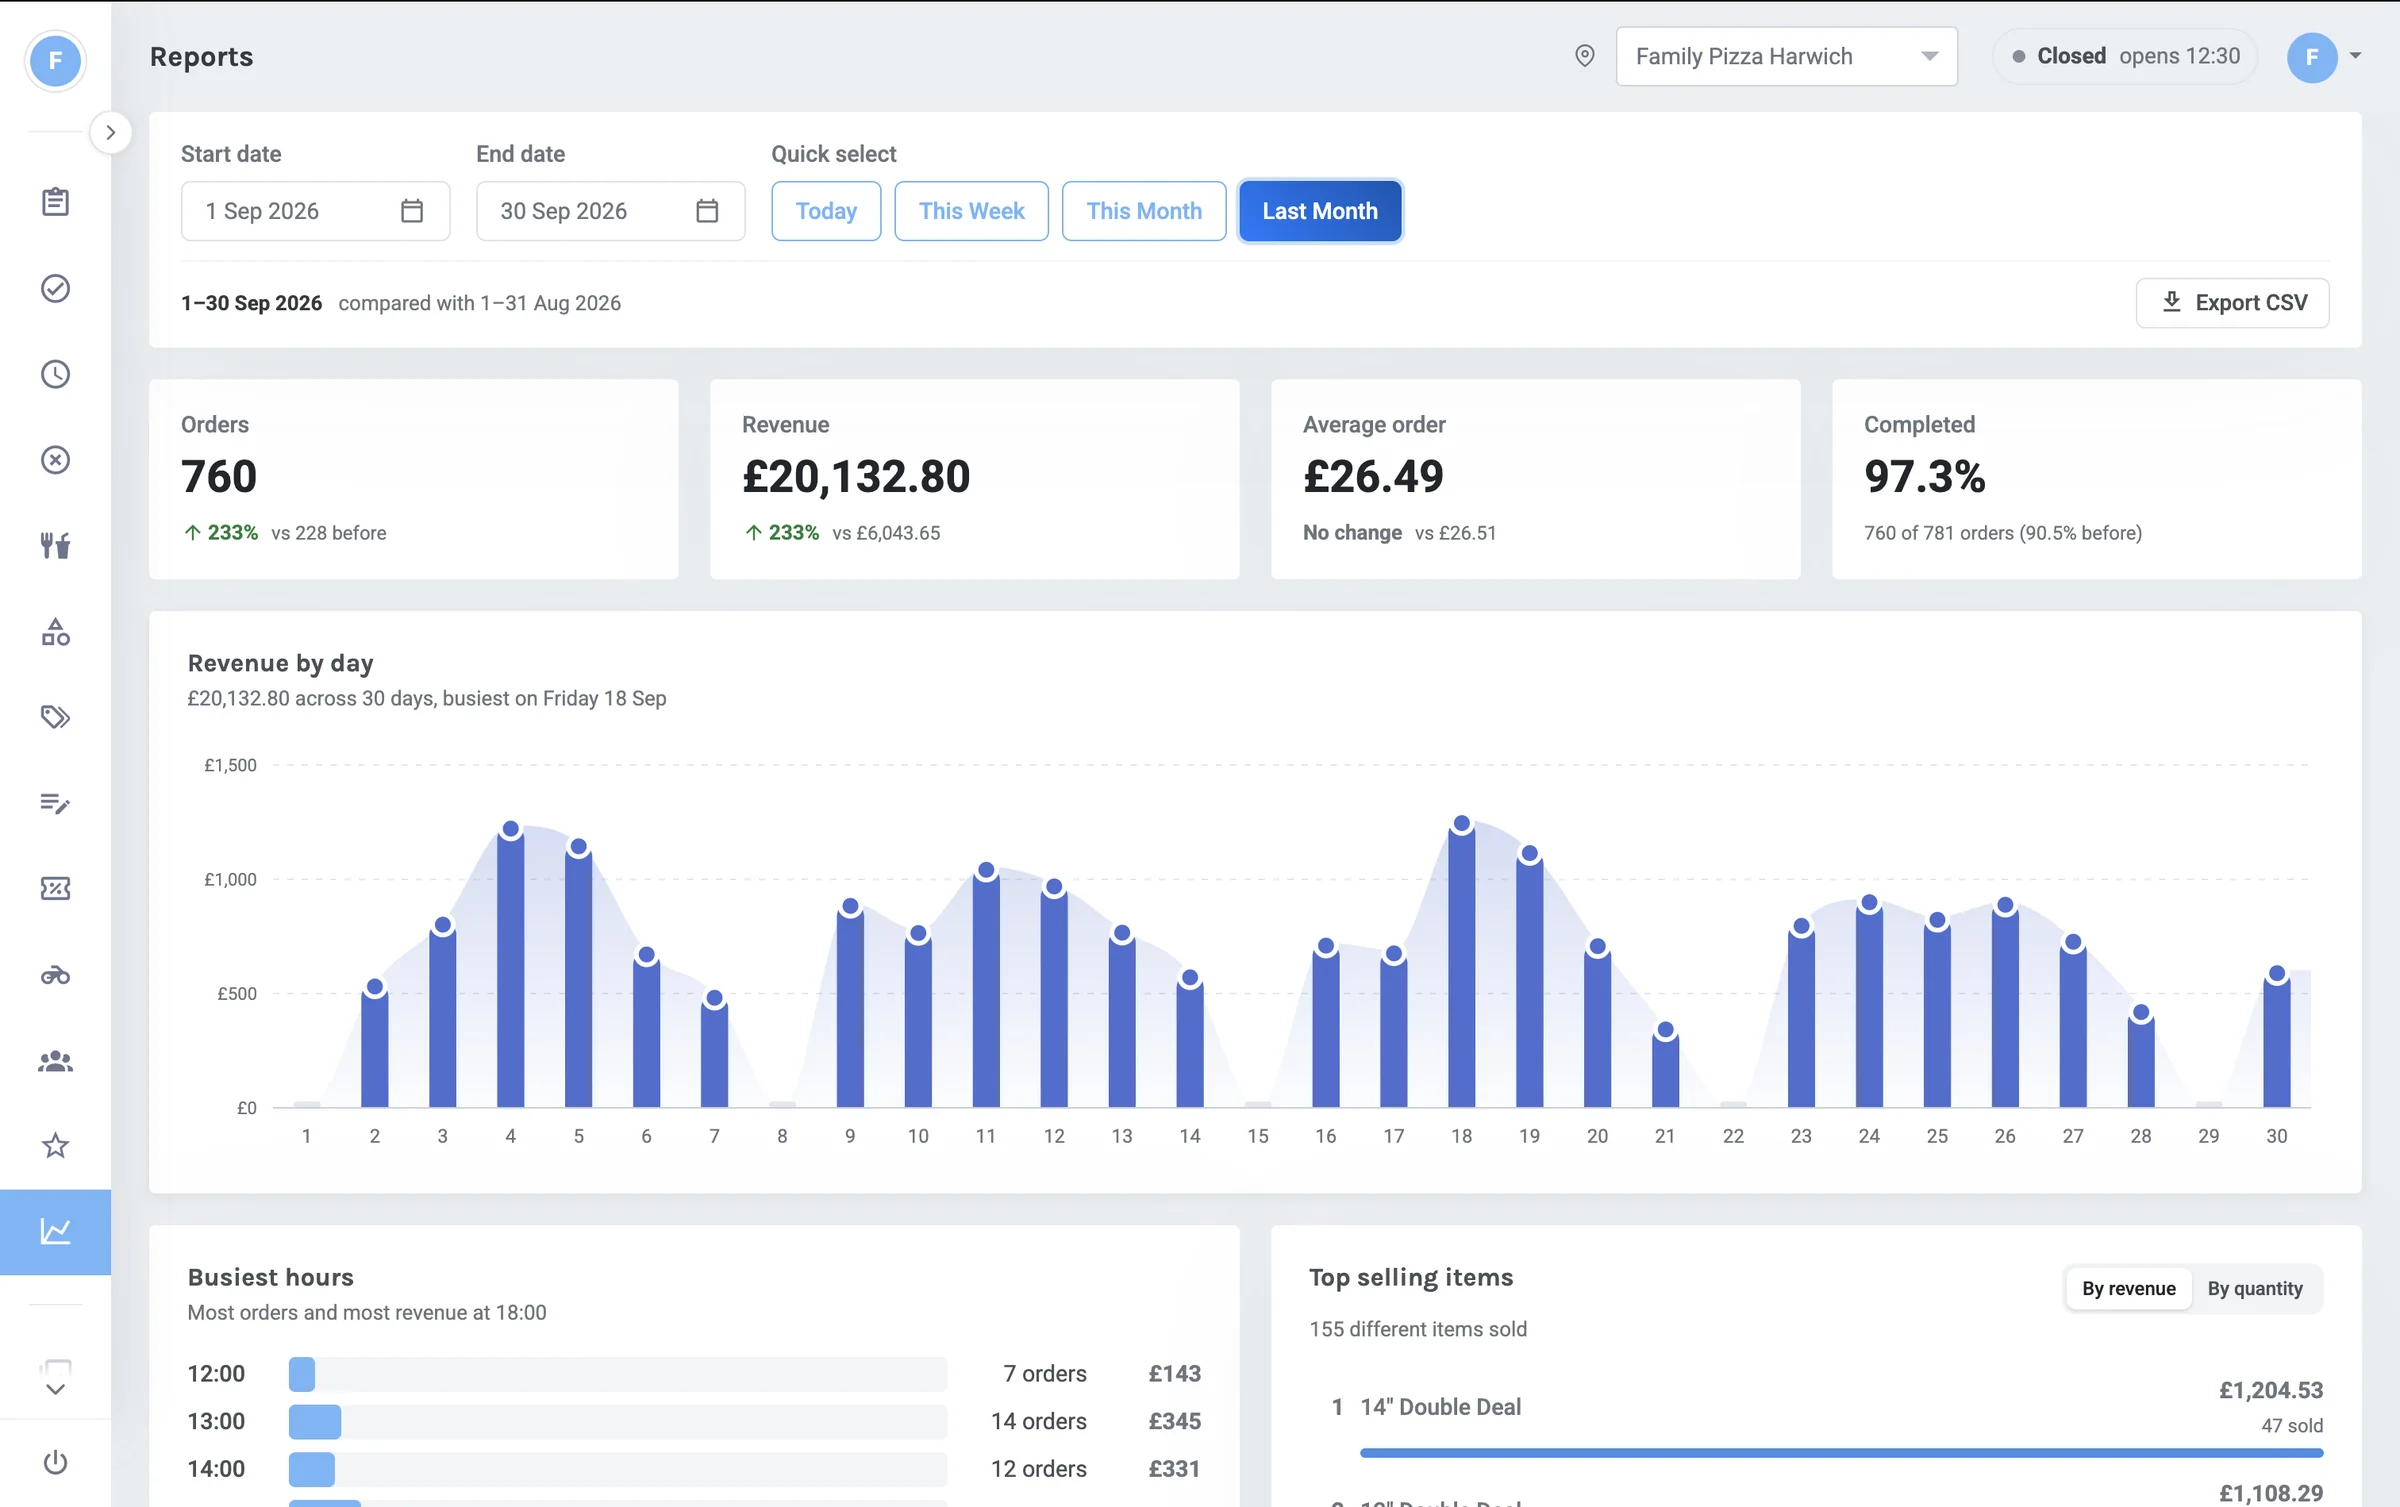Open the cancelled orders X-circle sidebar icon
Image resolution: width=2400 pixels, height=1507 pixels.
[55, 460]
